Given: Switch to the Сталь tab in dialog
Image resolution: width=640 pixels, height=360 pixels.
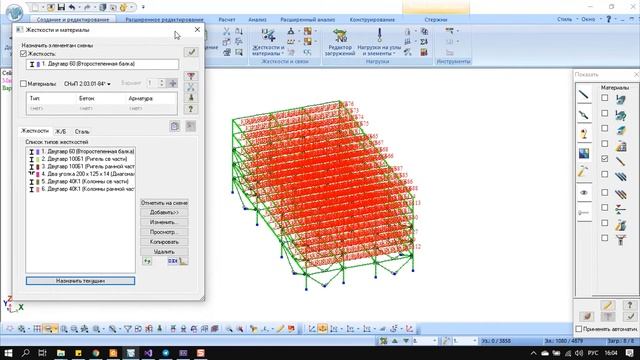Looking at the screenshot, I should coord(82,131).
